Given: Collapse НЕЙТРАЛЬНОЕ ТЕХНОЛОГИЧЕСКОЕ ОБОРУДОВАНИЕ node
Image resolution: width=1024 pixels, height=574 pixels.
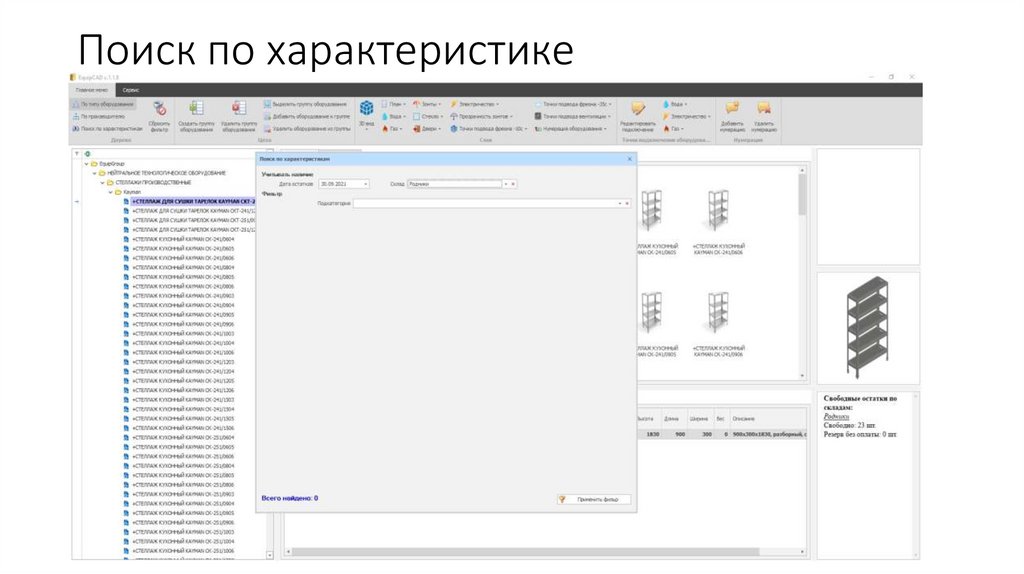Looking at the screenshot, I should coord(95,173).
